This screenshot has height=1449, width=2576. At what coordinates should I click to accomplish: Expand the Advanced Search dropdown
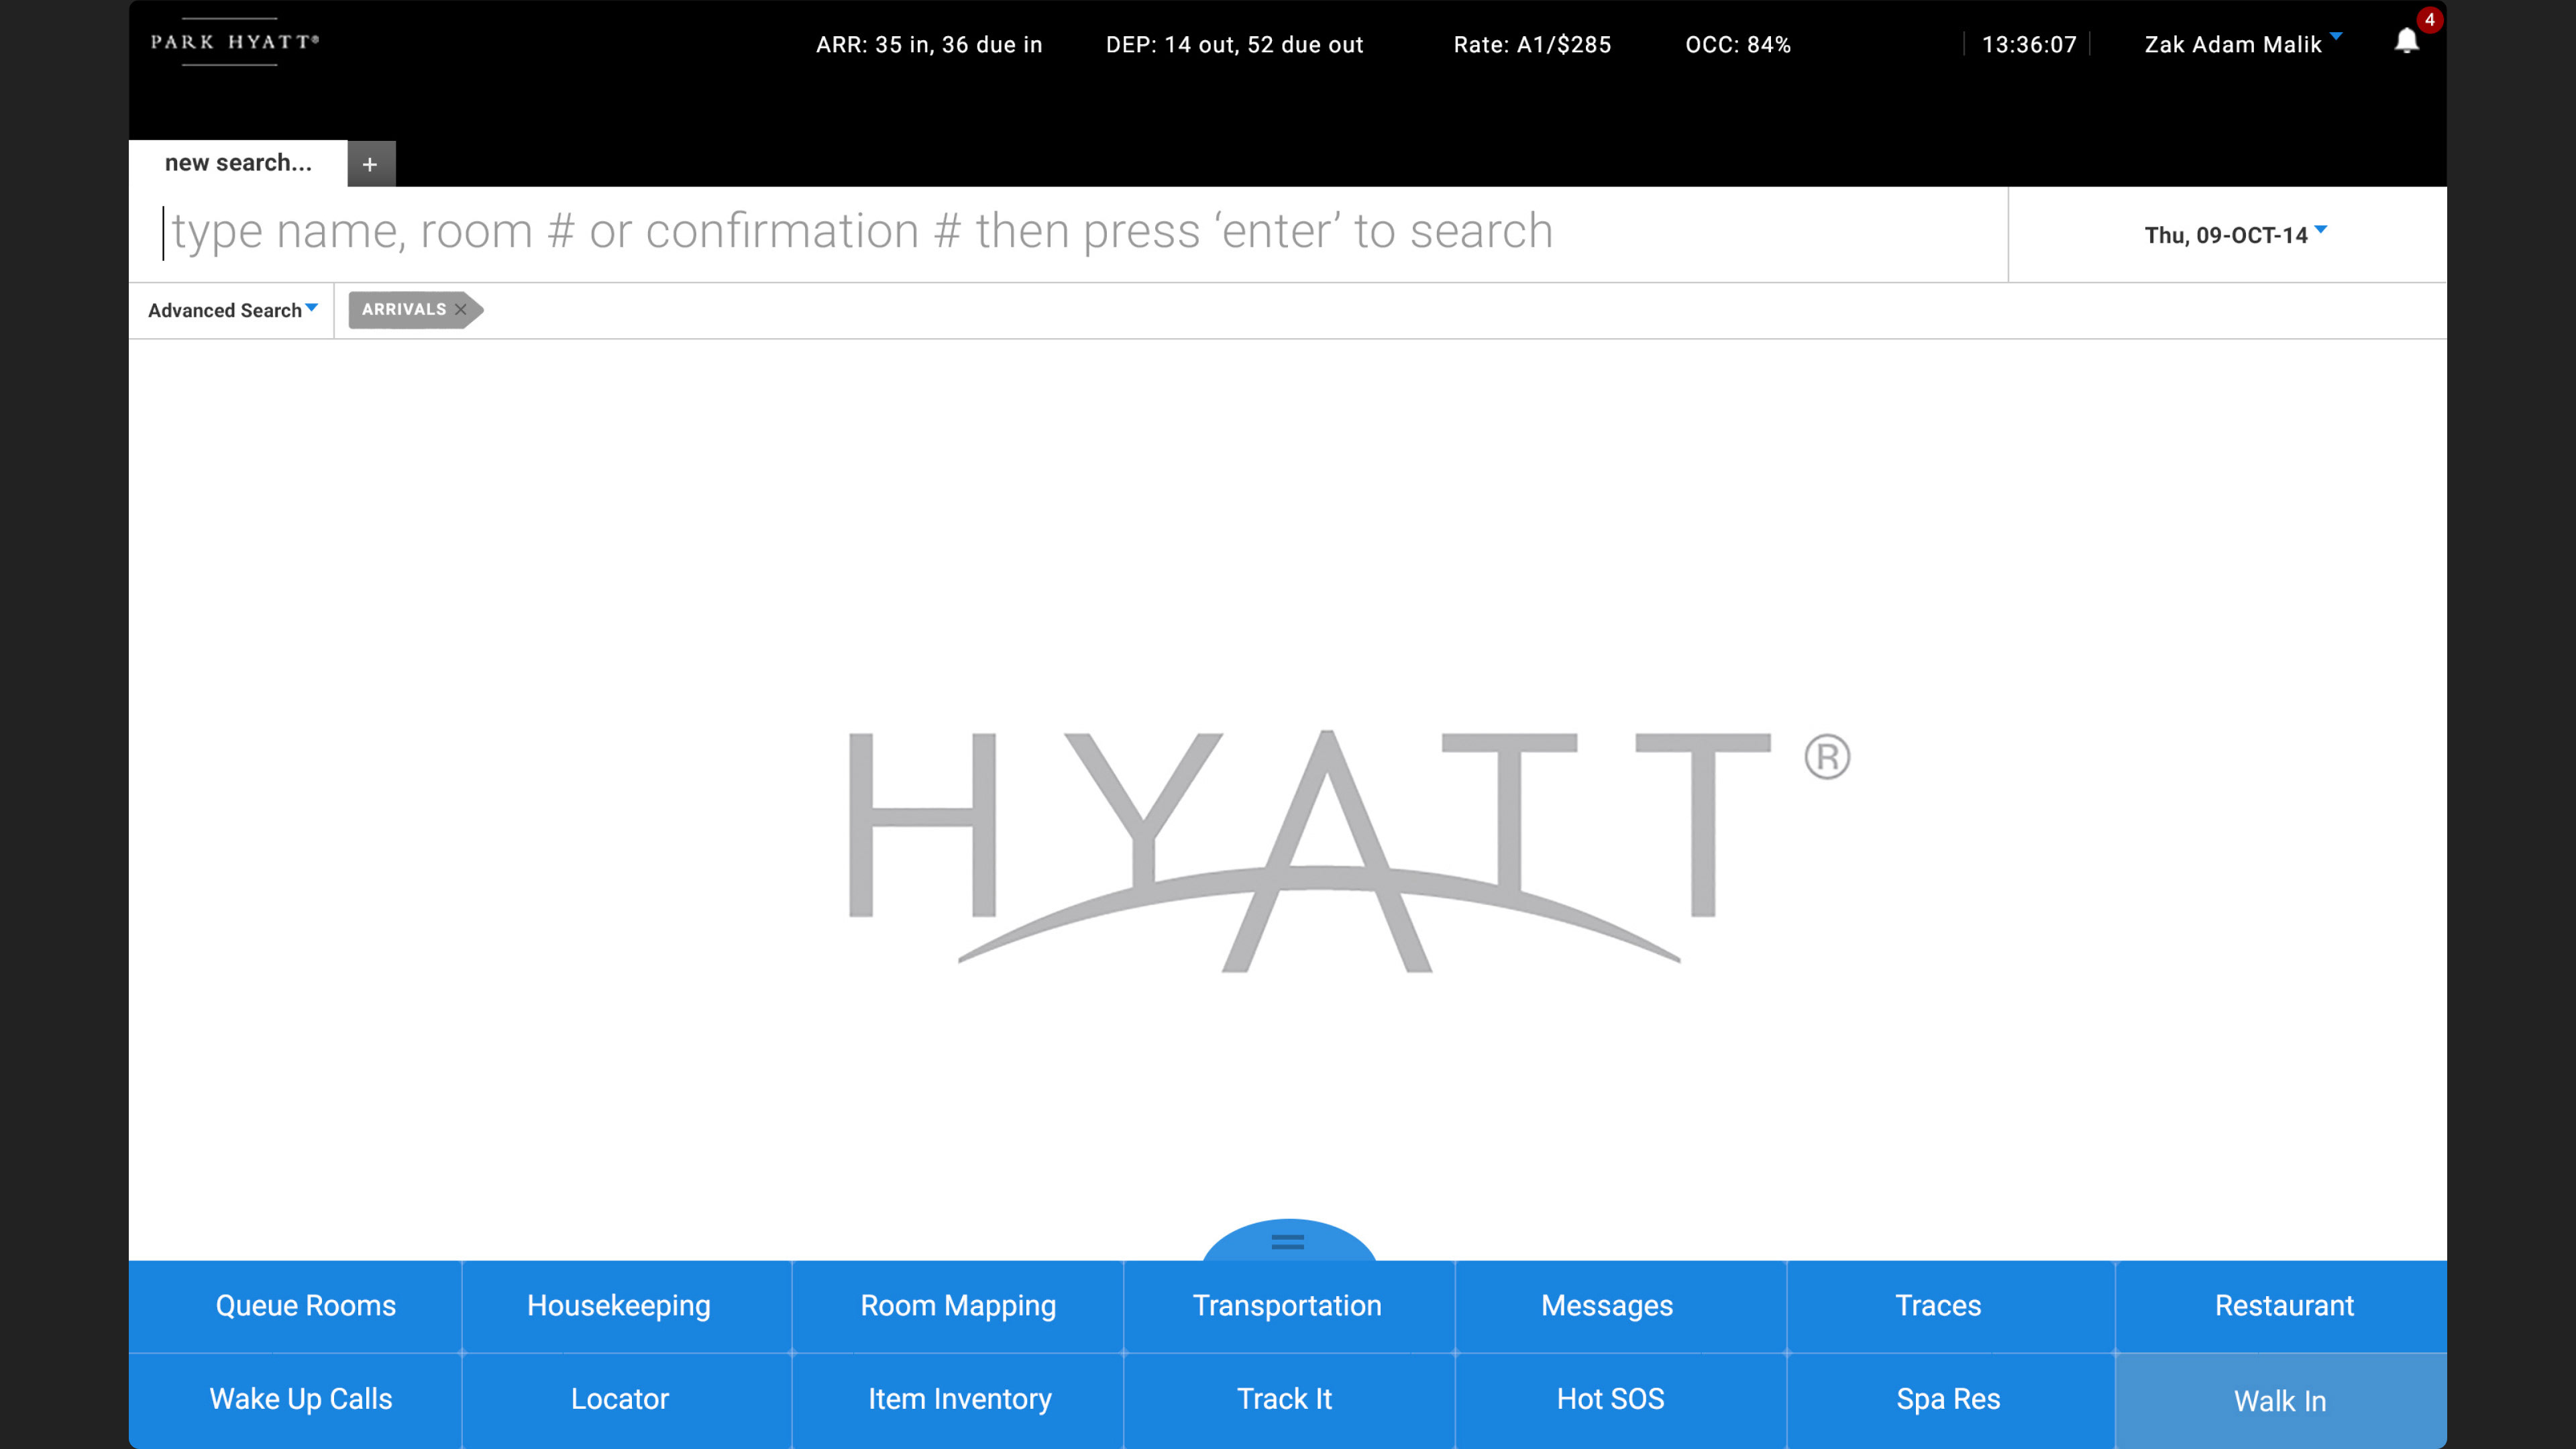click(x=232, y=310)
